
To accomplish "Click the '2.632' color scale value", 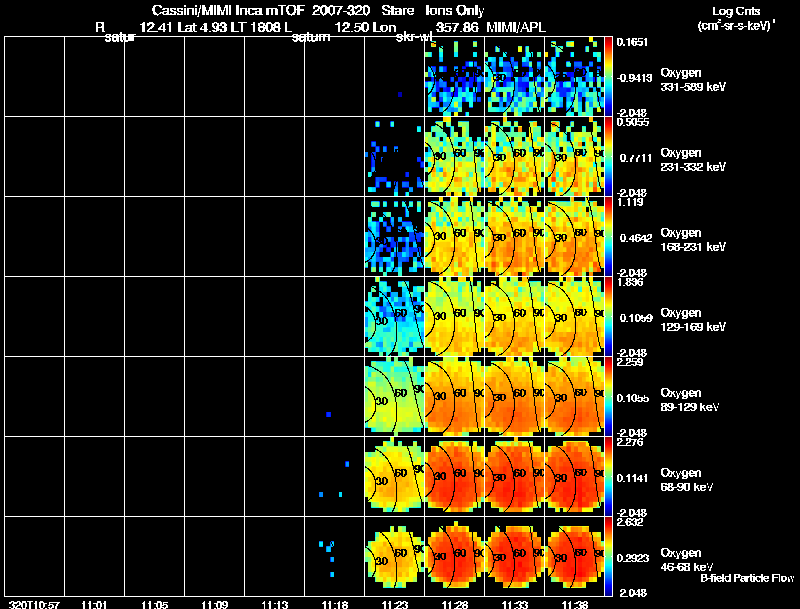I will click(x=630, y=522).
